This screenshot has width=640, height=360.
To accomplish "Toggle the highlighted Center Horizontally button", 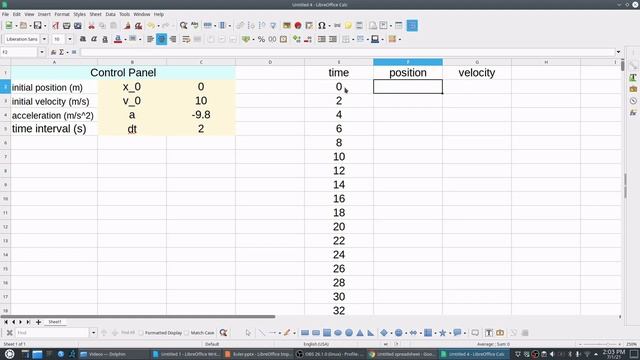I will 162,39.
